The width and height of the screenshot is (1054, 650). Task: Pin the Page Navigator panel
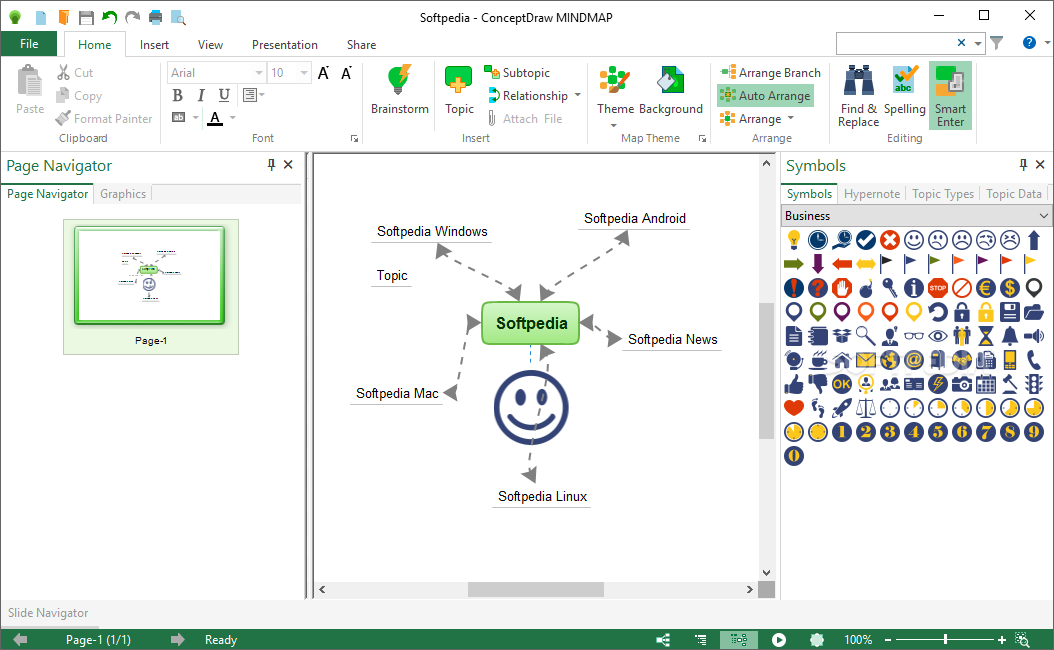pos(271,165)
